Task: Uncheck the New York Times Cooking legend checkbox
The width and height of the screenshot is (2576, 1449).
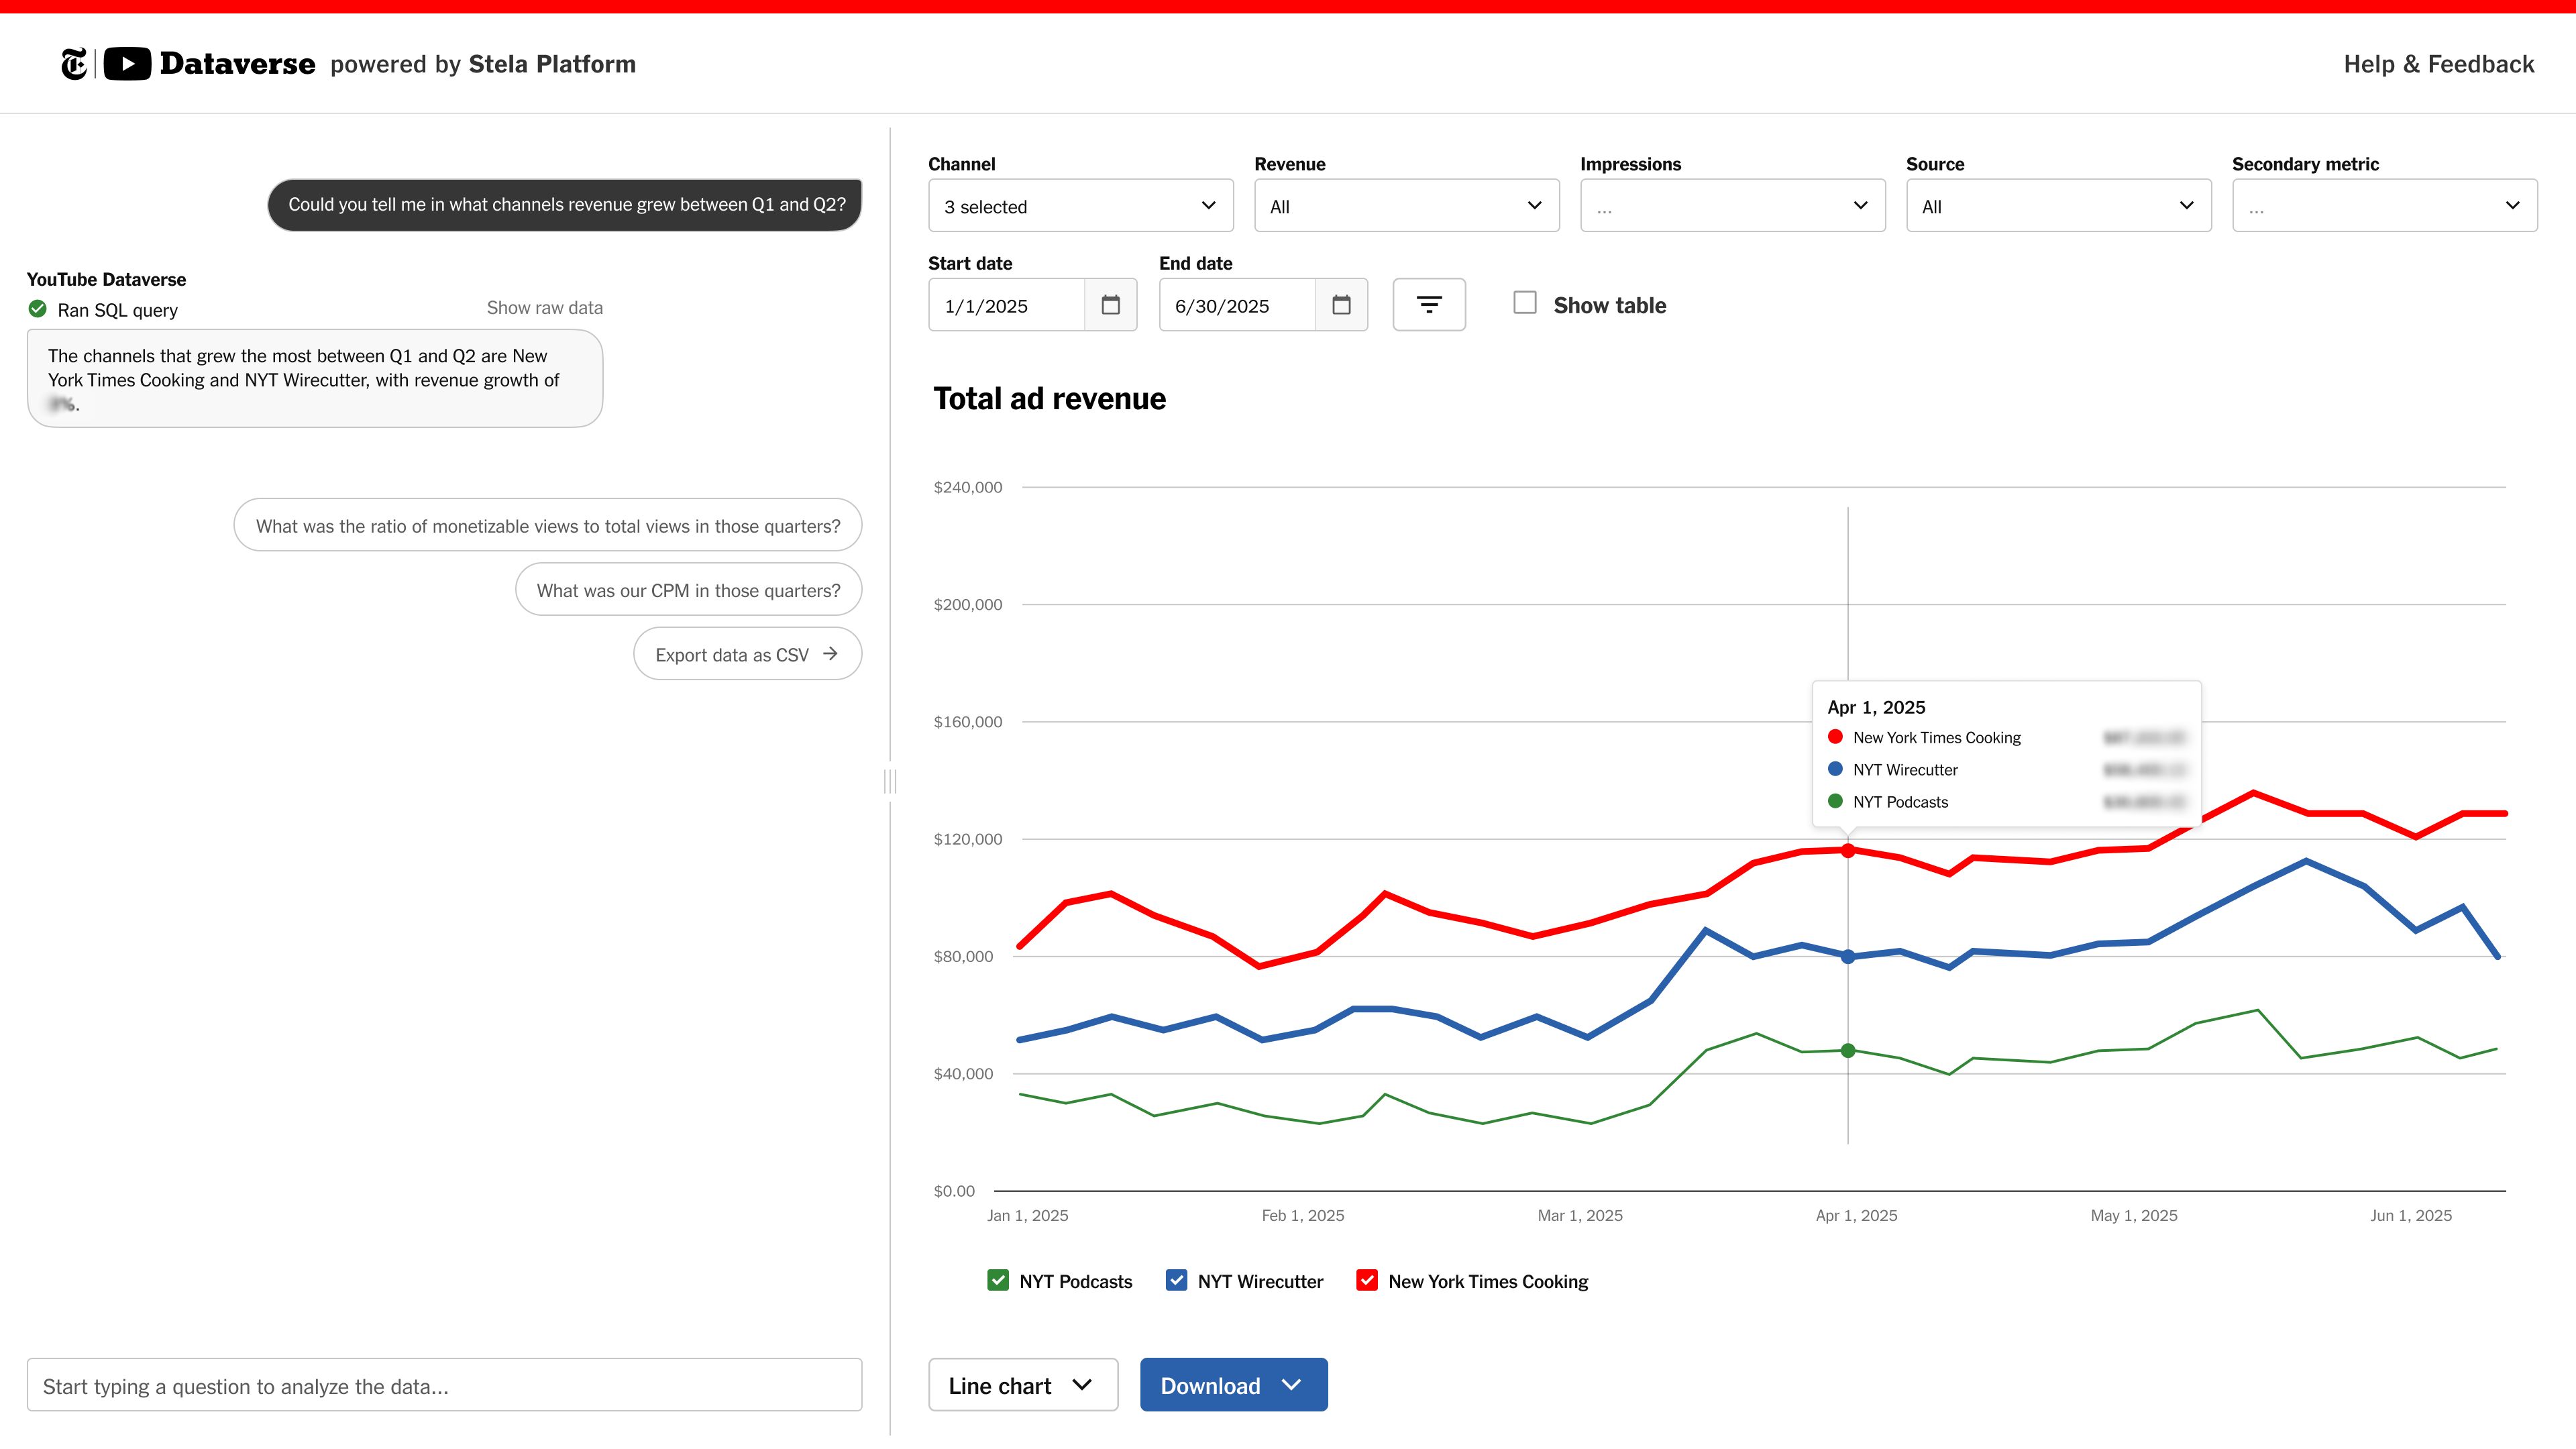Action: click(x=1367, y=1280)
